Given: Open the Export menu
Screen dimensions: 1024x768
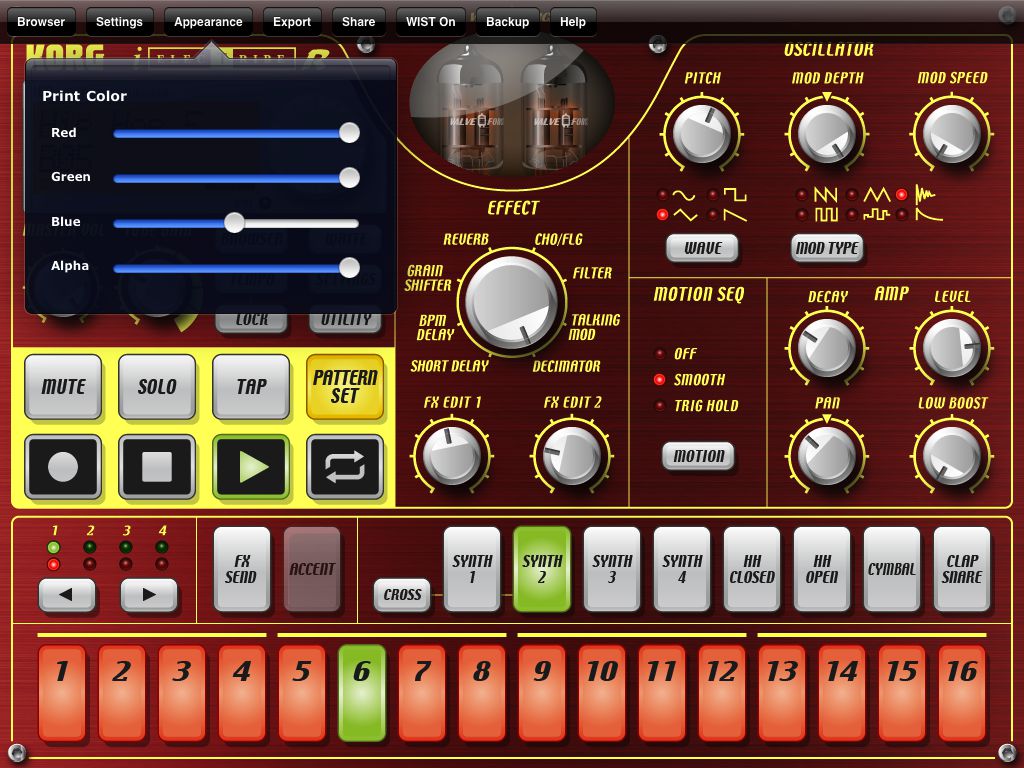Looking at the screenshot, I should [292, 22].
